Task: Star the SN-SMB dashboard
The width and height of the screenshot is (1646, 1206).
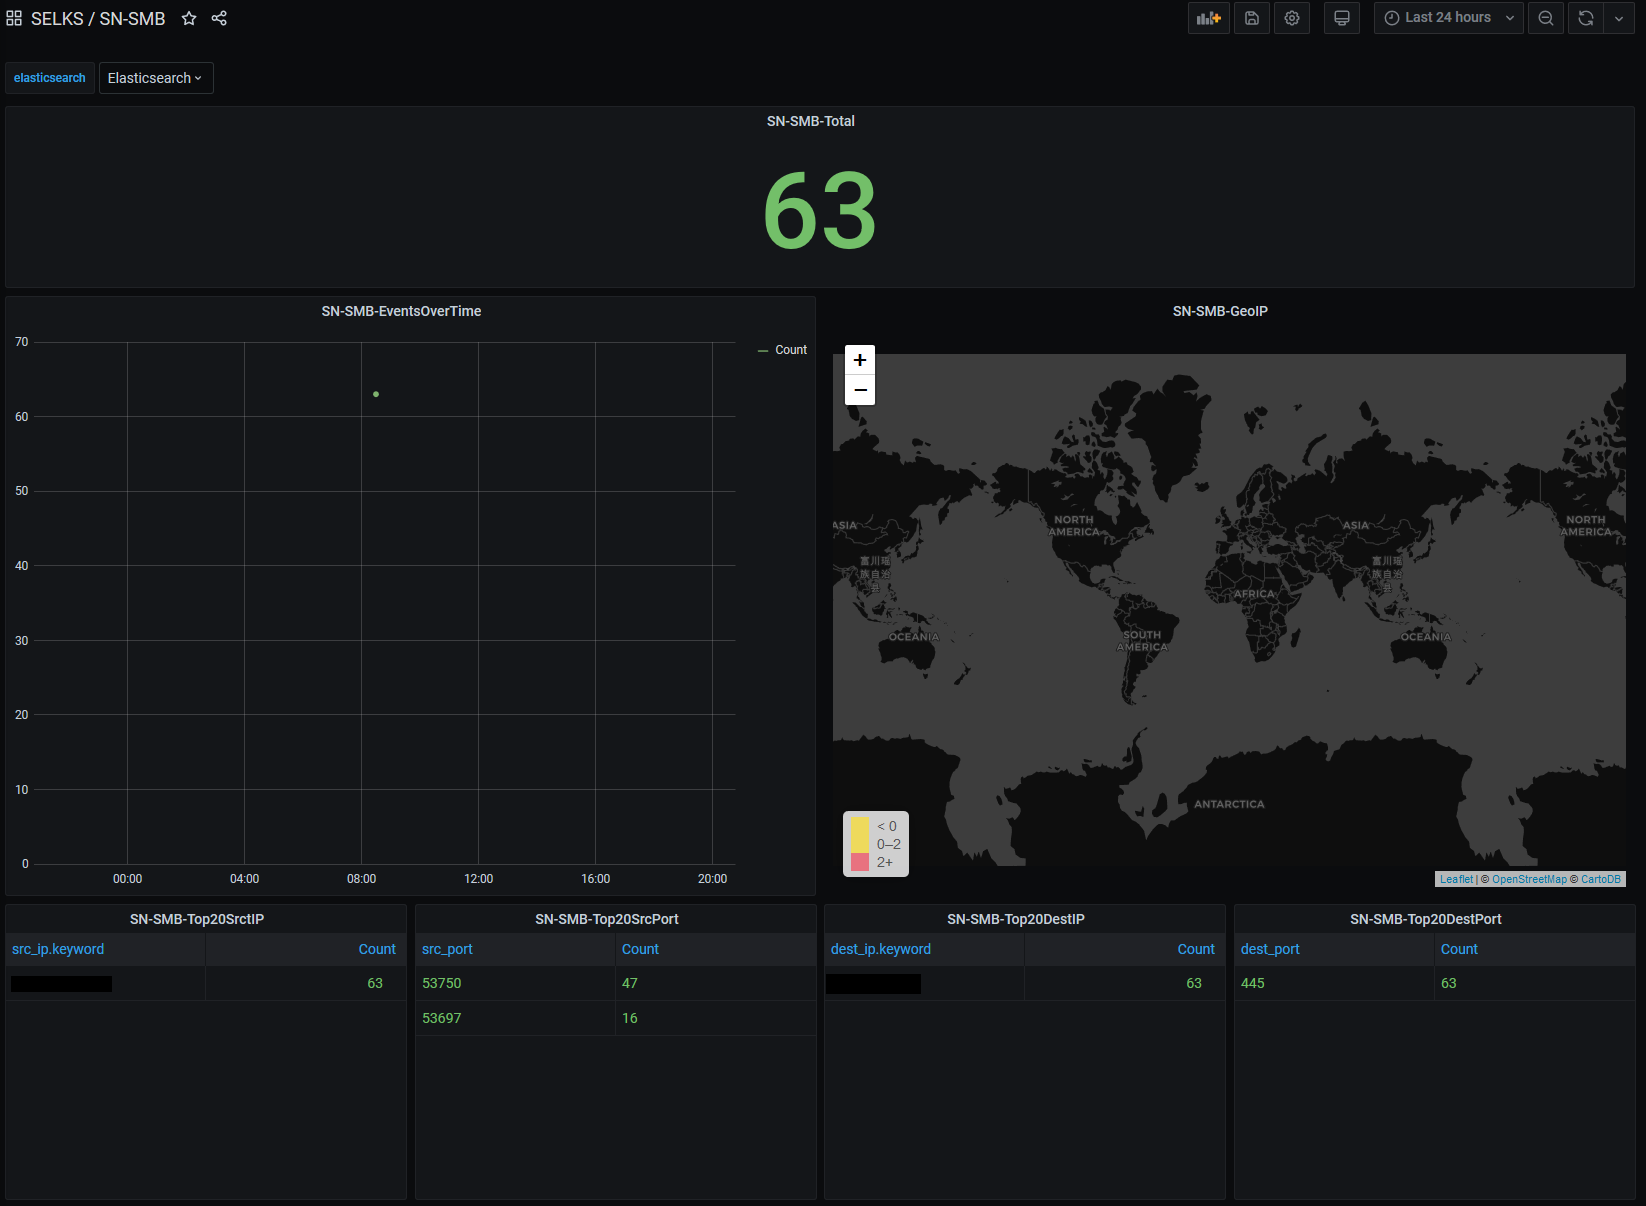Action: [x=189, y=18]
